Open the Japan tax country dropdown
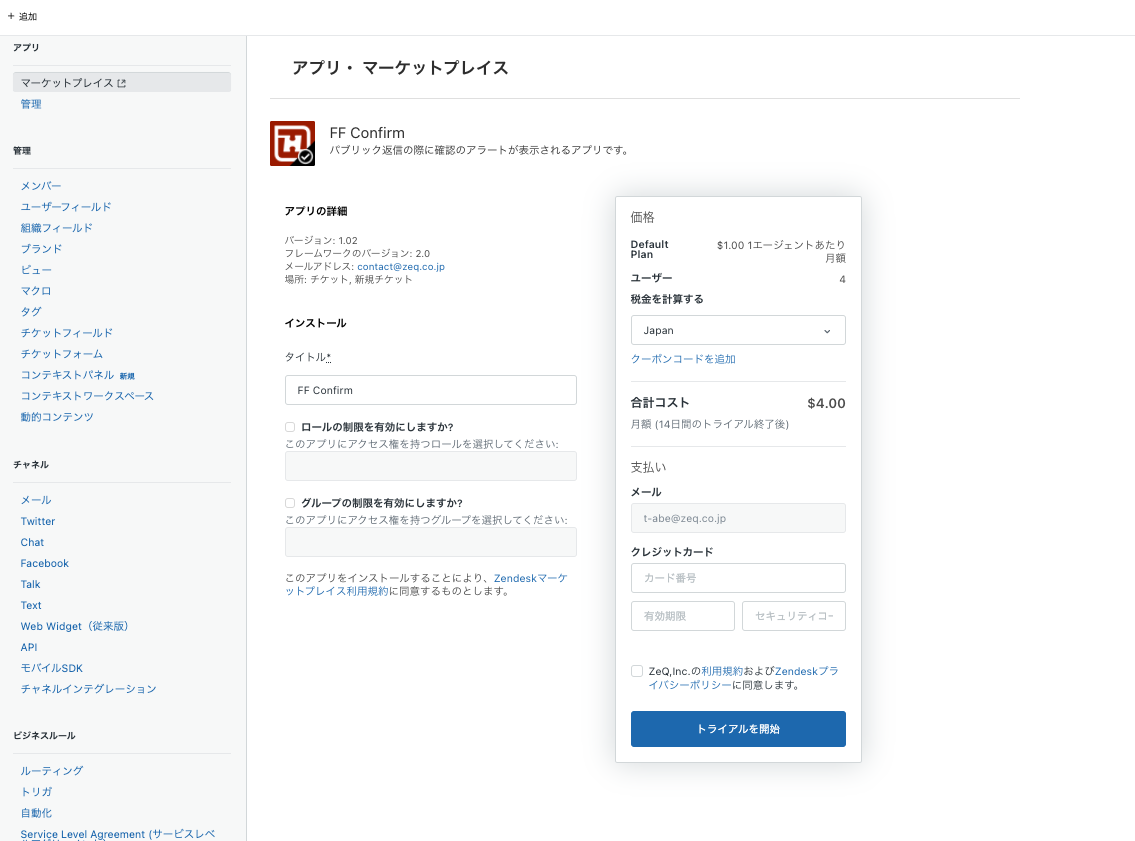Image resolution: width=1135 pixels, height=841 pixels. coord(738,330)
